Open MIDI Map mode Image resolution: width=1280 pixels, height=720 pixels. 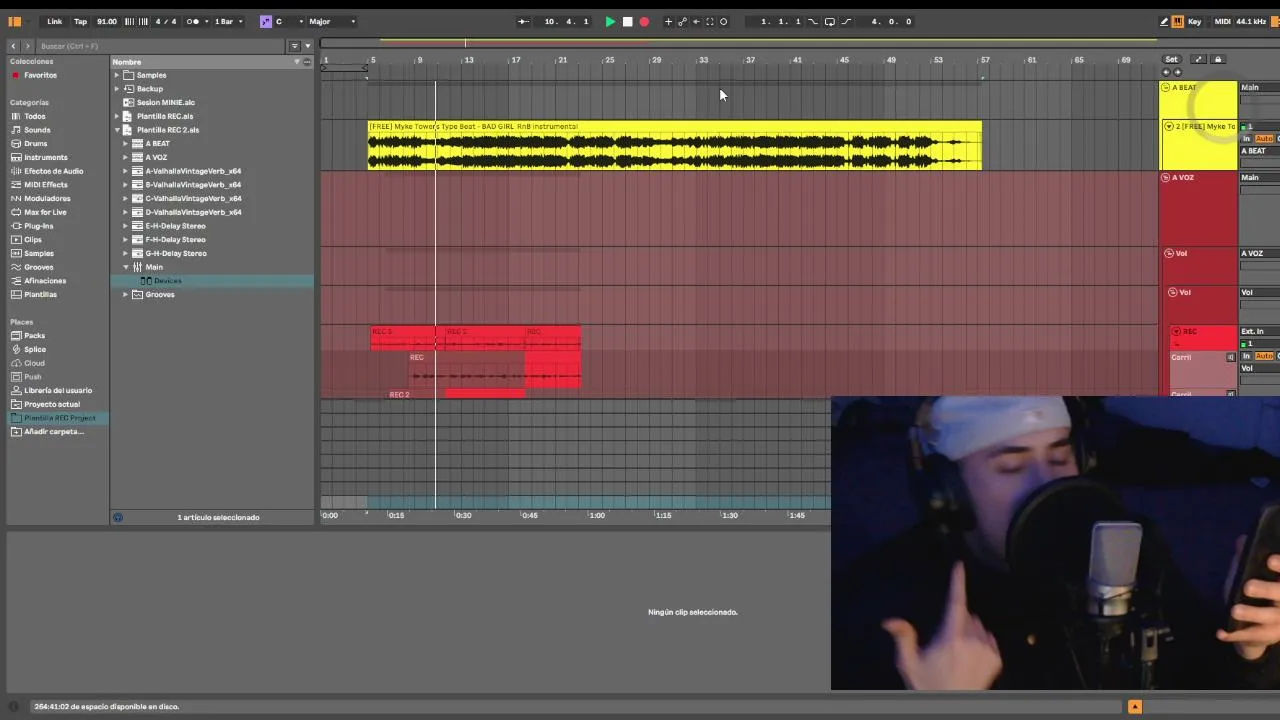(x=1223, y=21)
